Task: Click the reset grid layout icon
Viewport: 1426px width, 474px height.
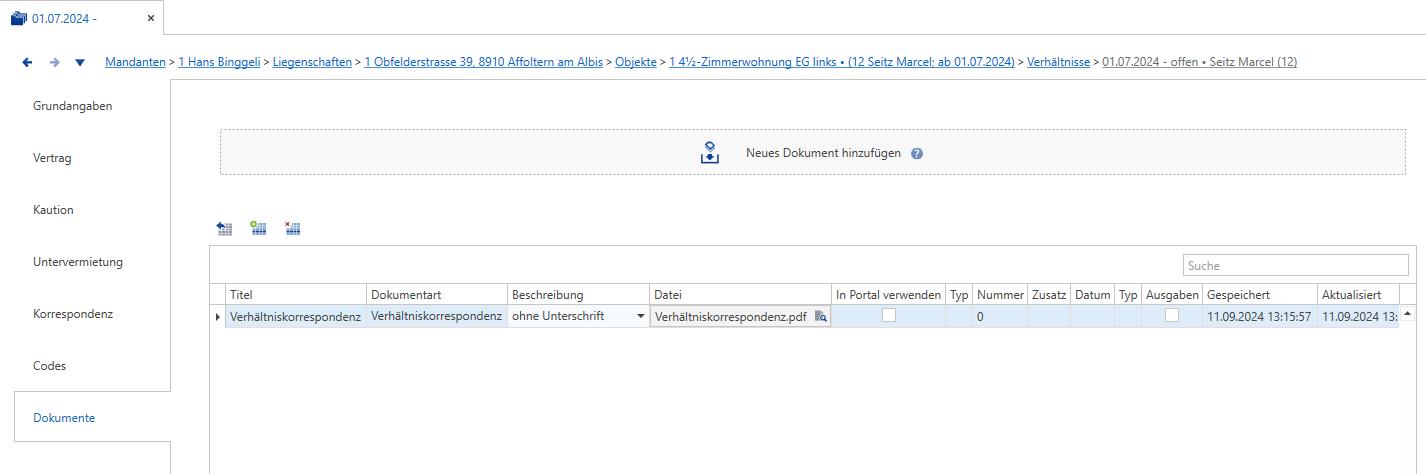Action: coord(225,229)
